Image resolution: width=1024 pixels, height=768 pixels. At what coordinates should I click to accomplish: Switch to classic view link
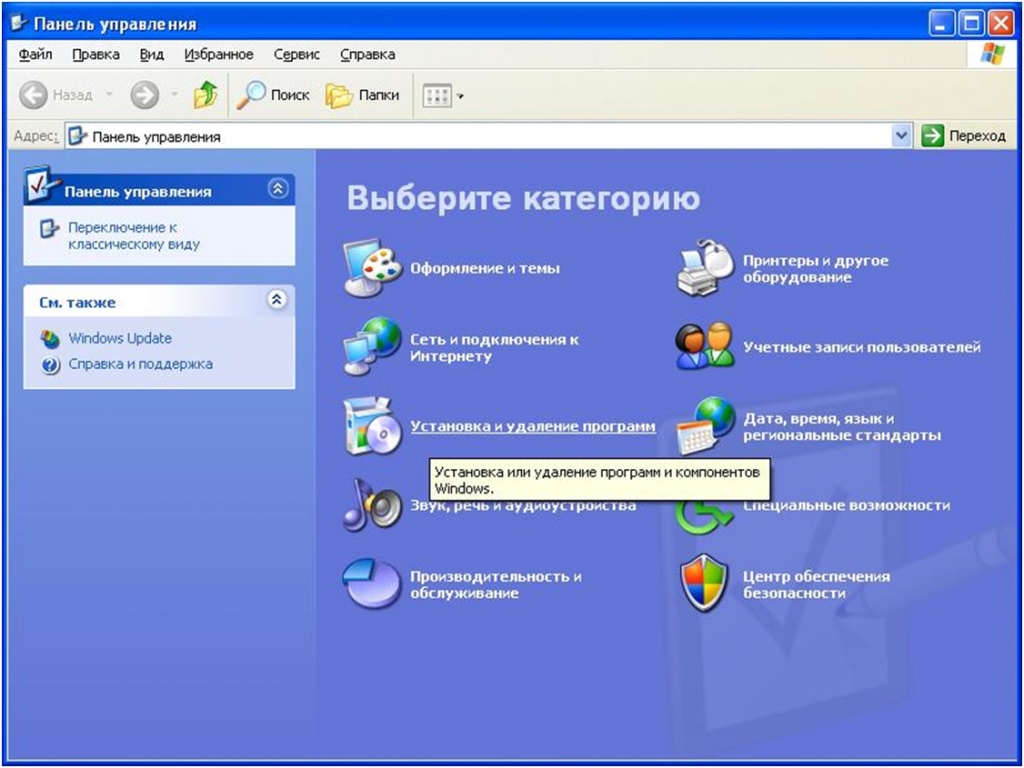coord(133,236)
